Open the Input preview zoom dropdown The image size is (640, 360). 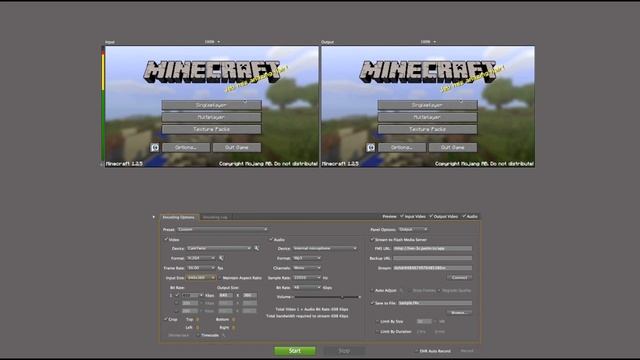point(212,42)
